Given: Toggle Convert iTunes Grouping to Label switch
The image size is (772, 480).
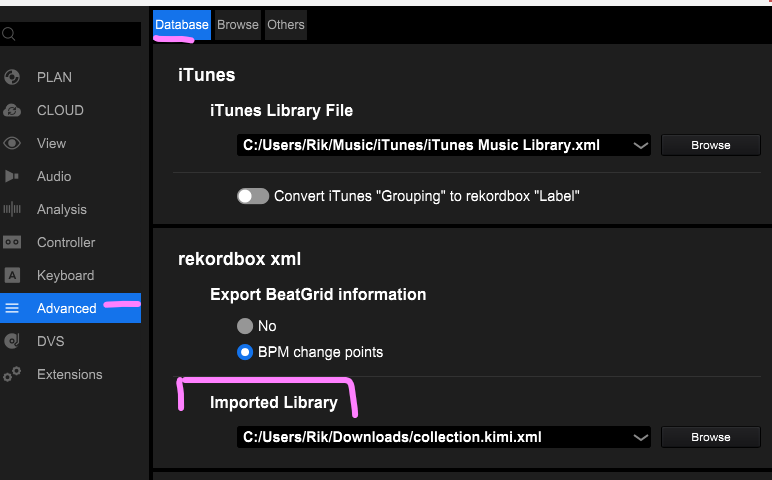Looking at the screenshot, I should [x=253, y=196].
